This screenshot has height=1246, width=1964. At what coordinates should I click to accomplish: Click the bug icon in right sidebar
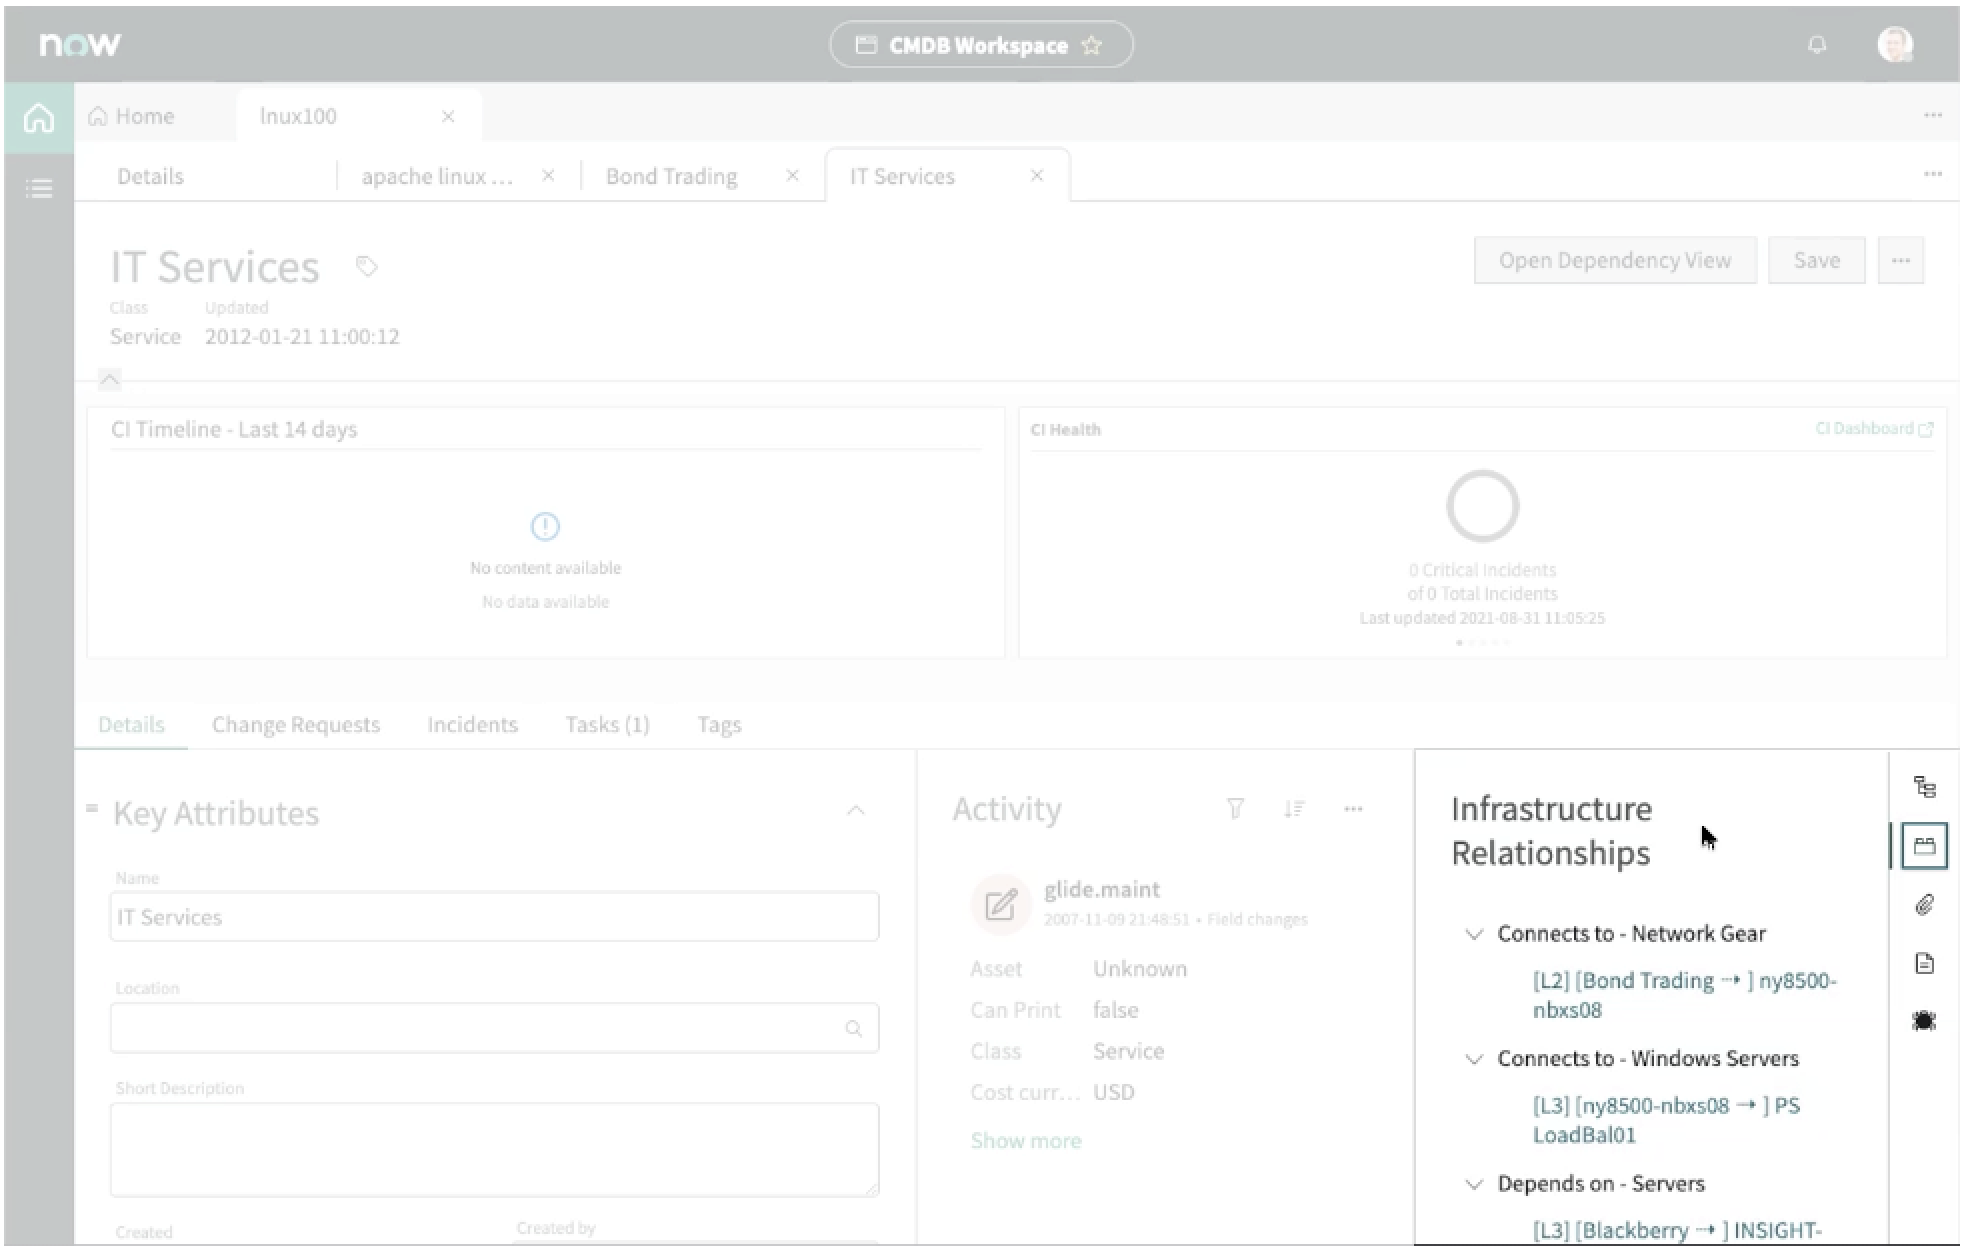click(x=1924, y=1021)
